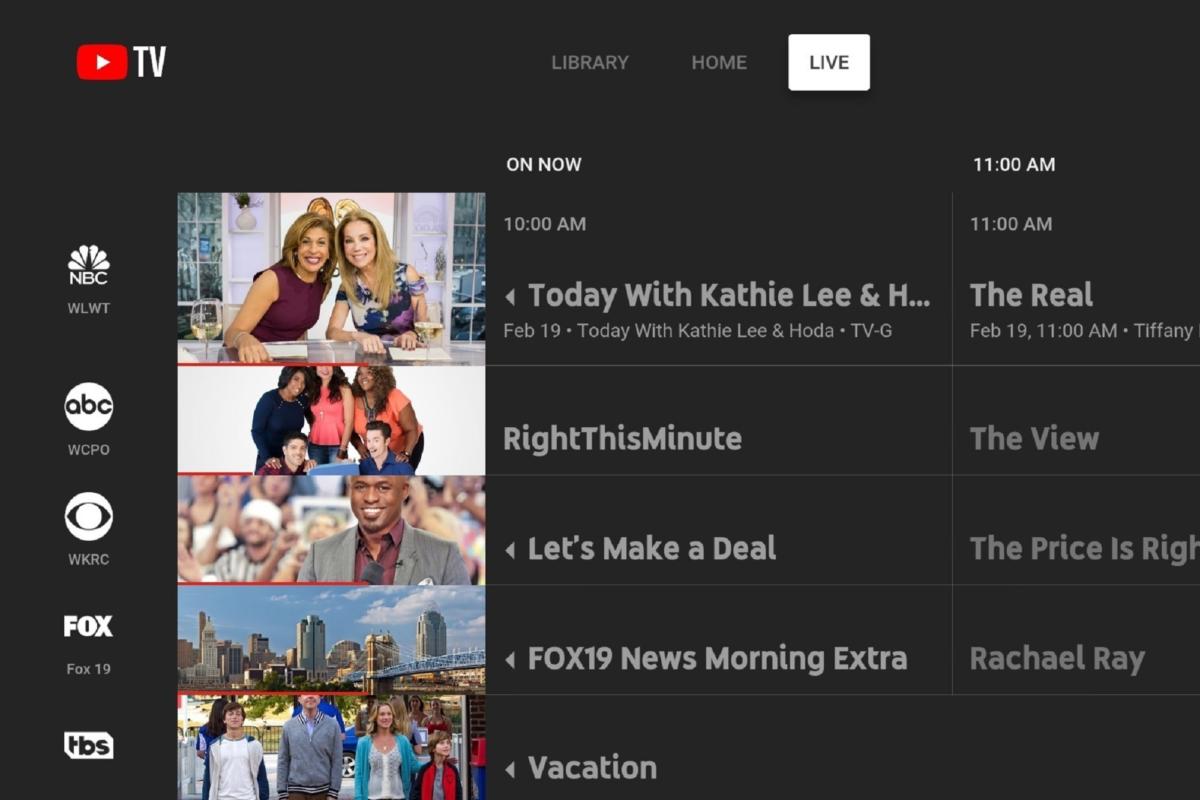This screenshot has width=1200, height=800.
Task: Select the TBS channel logo
Action: (x=89, y=745)
